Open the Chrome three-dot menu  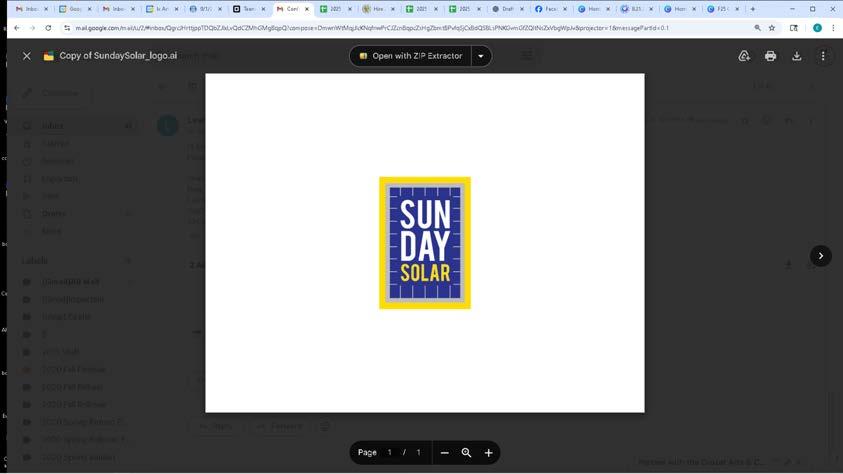point(833,28)
